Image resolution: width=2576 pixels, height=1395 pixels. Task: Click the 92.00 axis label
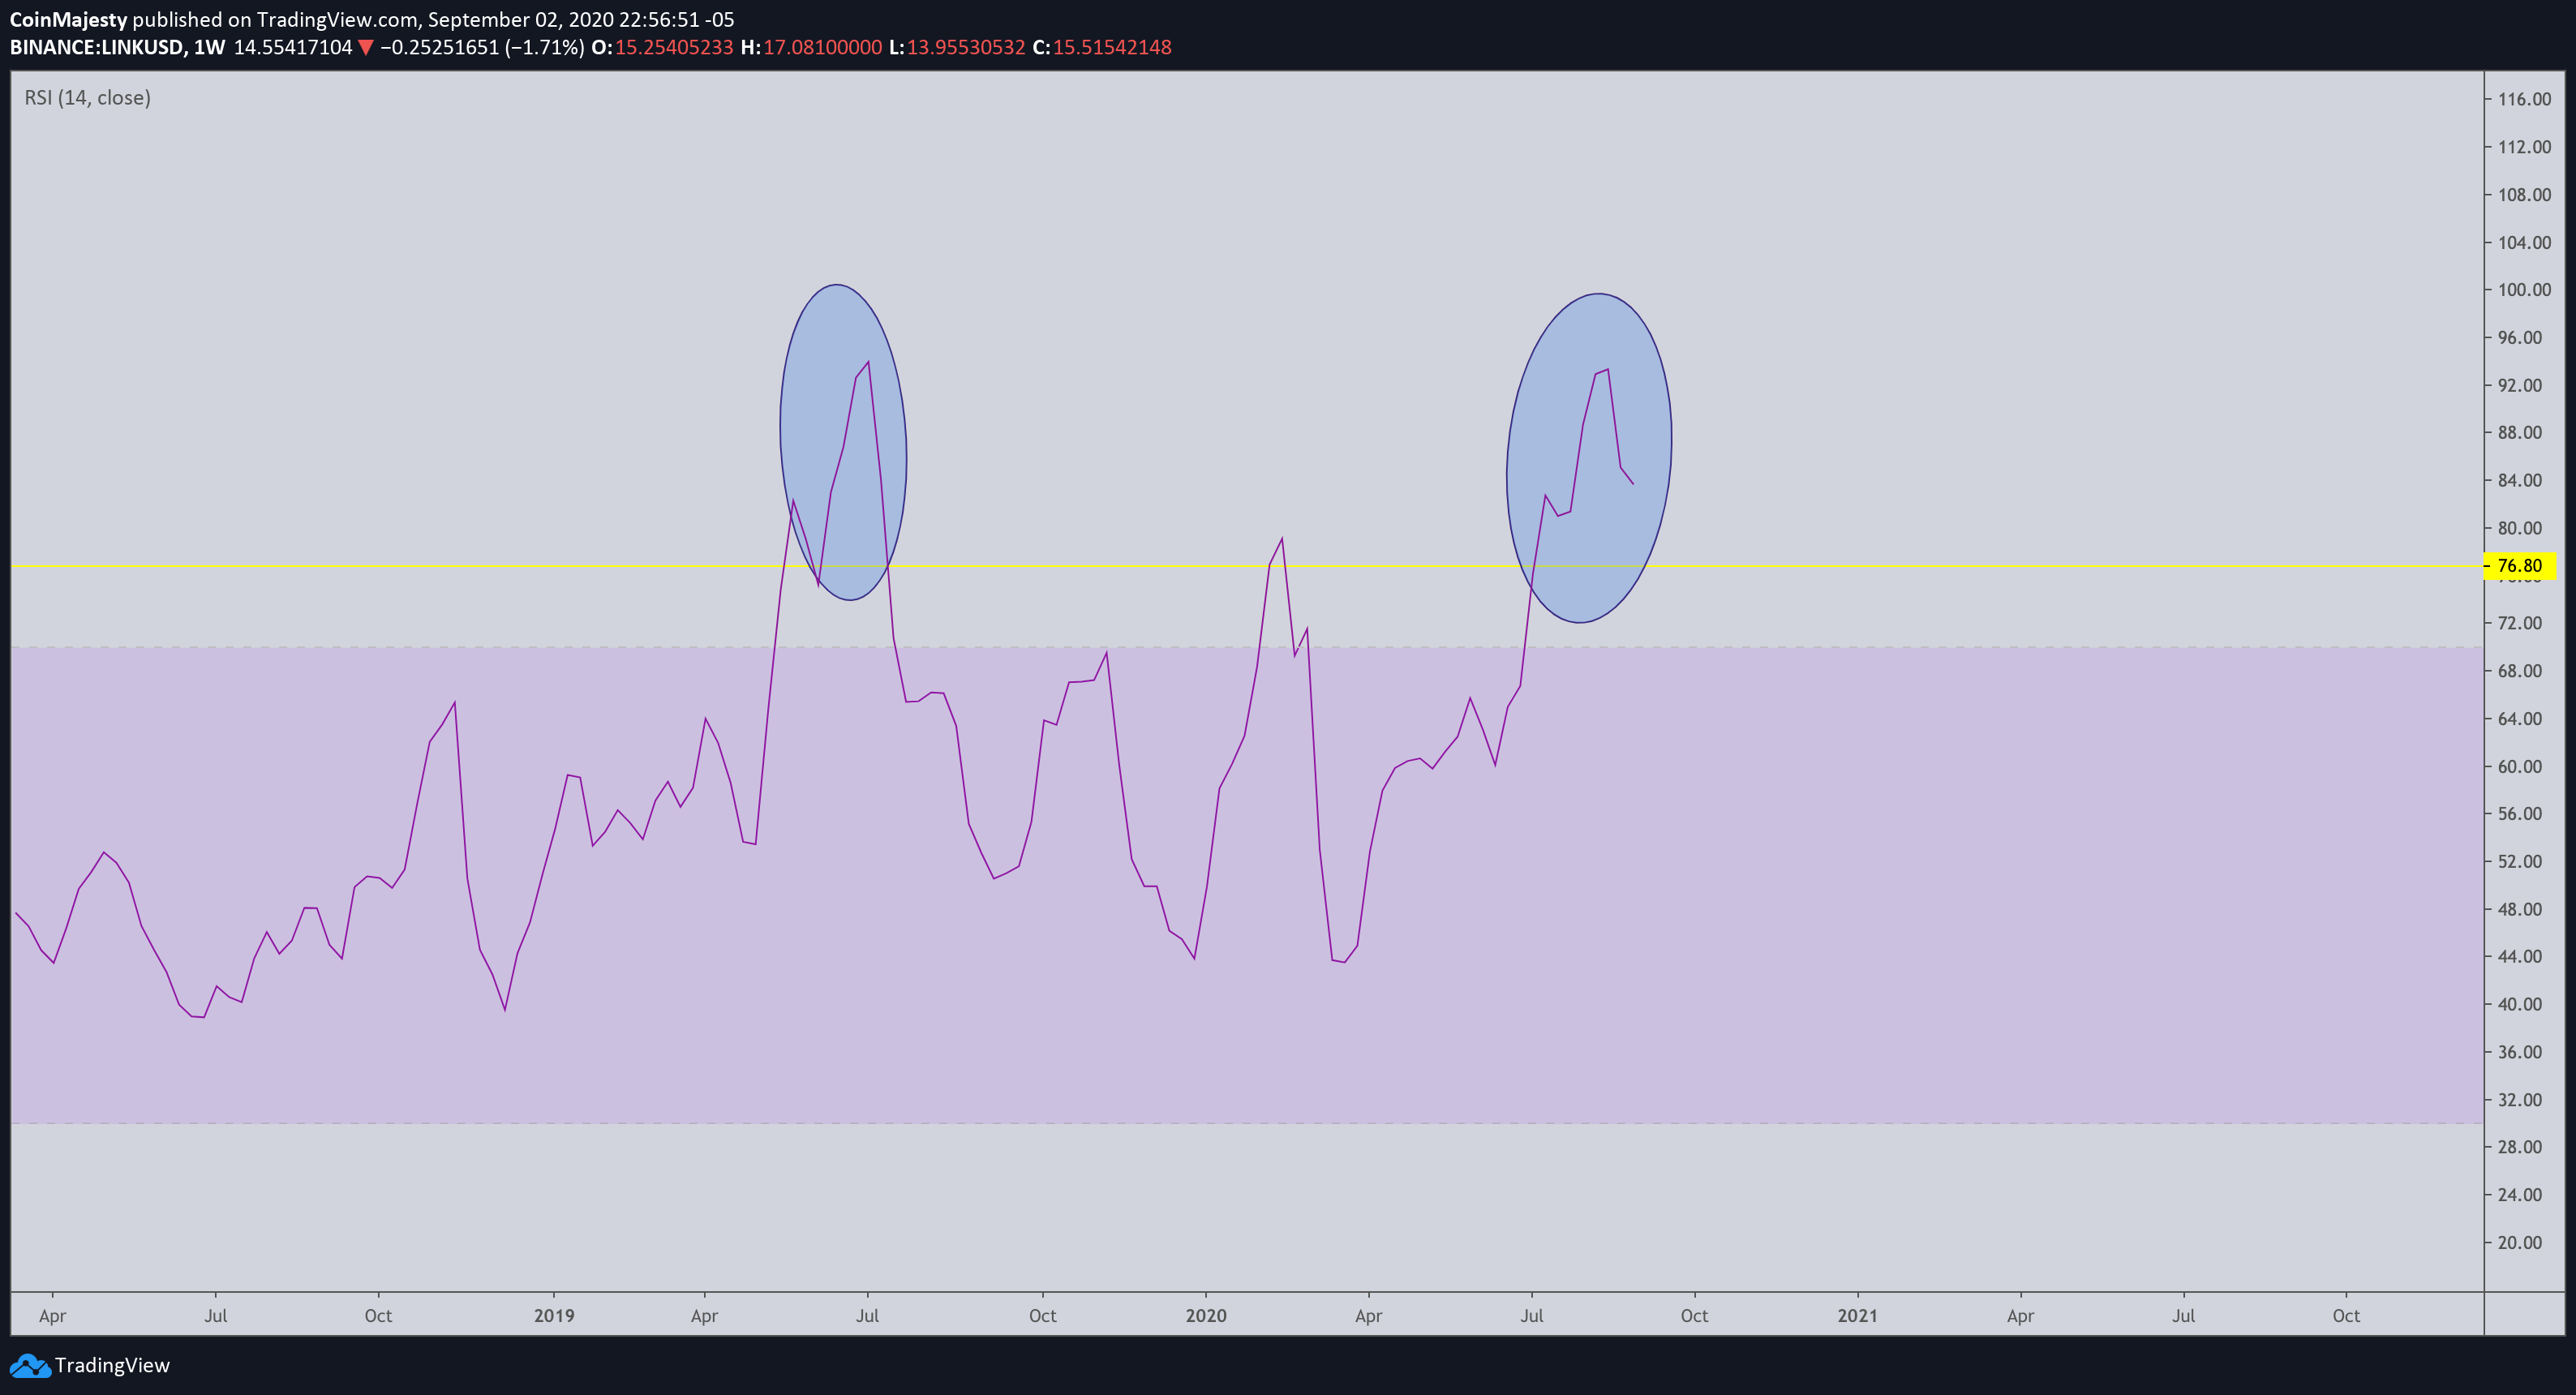[2520, 385]
